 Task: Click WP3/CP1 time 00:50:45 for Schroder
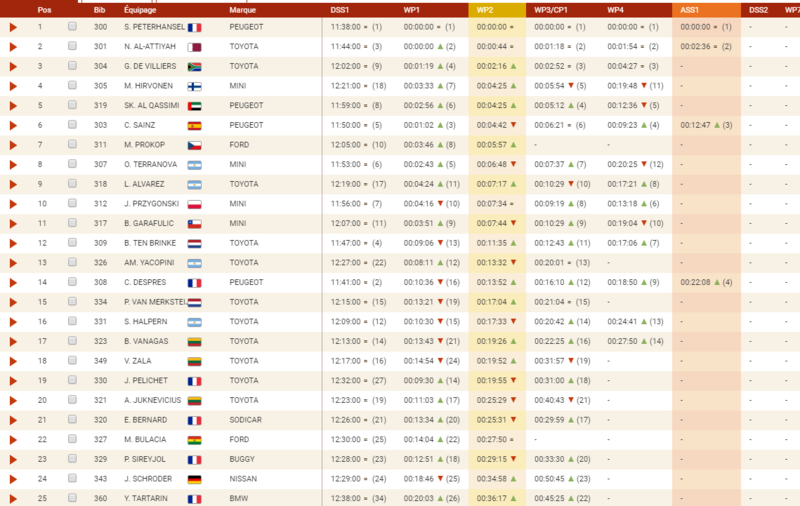coord(549,479)
